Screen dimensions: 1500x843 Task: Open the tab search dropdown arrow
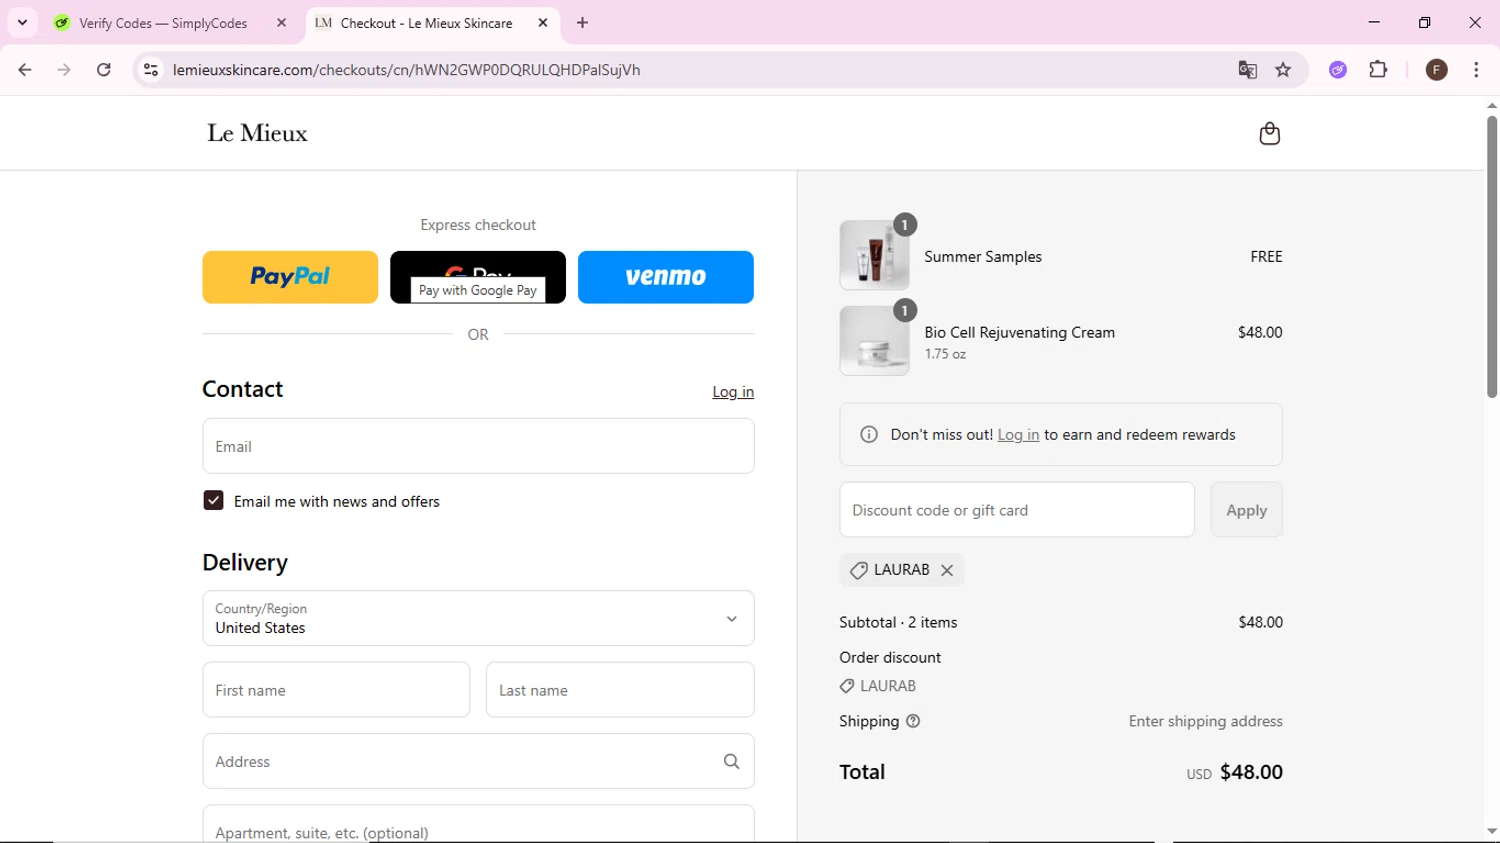point(22,22)
